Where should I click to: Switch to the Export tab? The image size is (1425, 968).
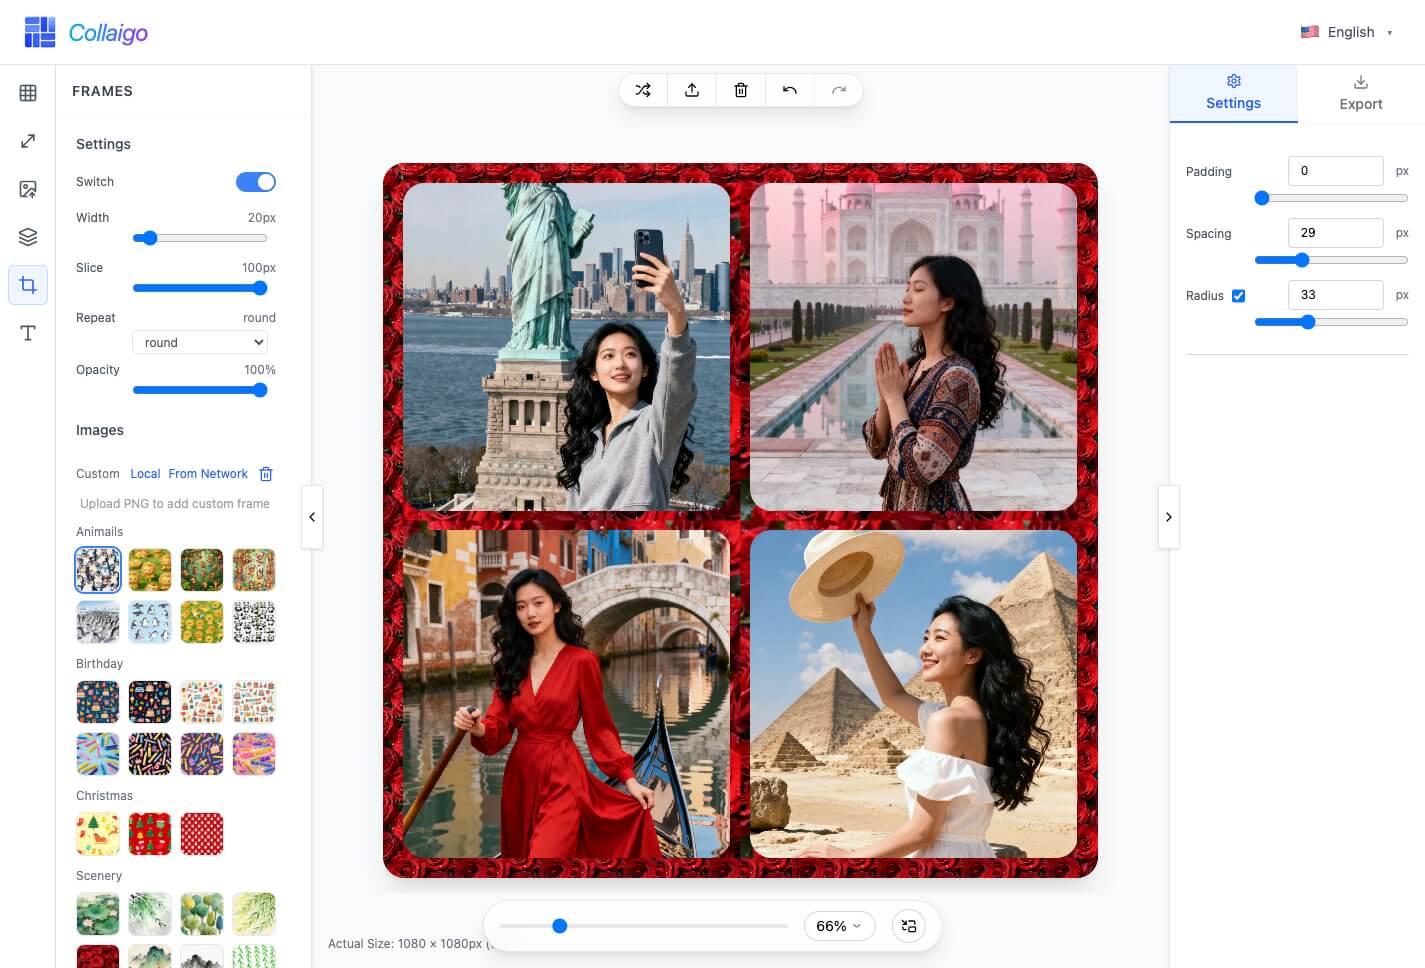1360,93
